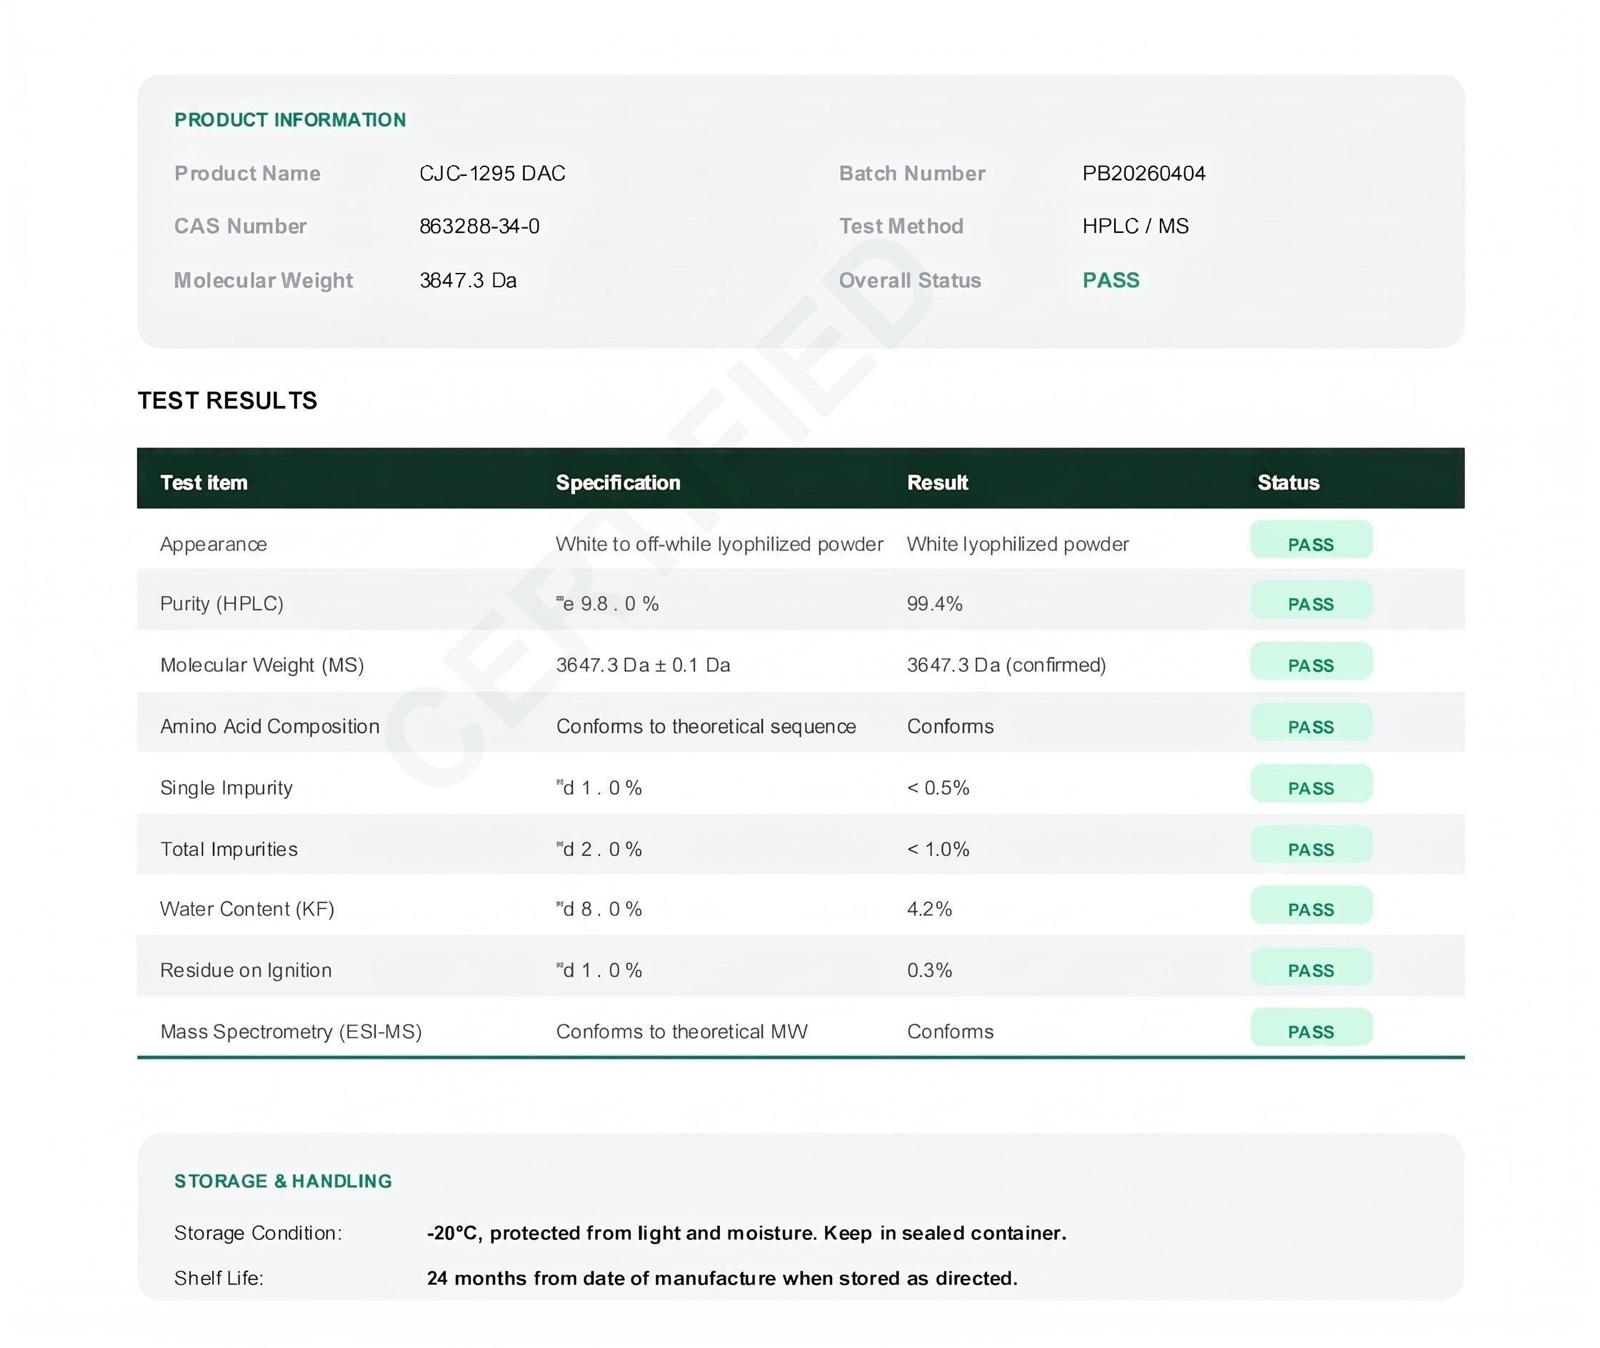Screen dimensions: 1600x1348
Task: Click the molecular weight value '3847.3 Da'
Action: tap(468, 280)
